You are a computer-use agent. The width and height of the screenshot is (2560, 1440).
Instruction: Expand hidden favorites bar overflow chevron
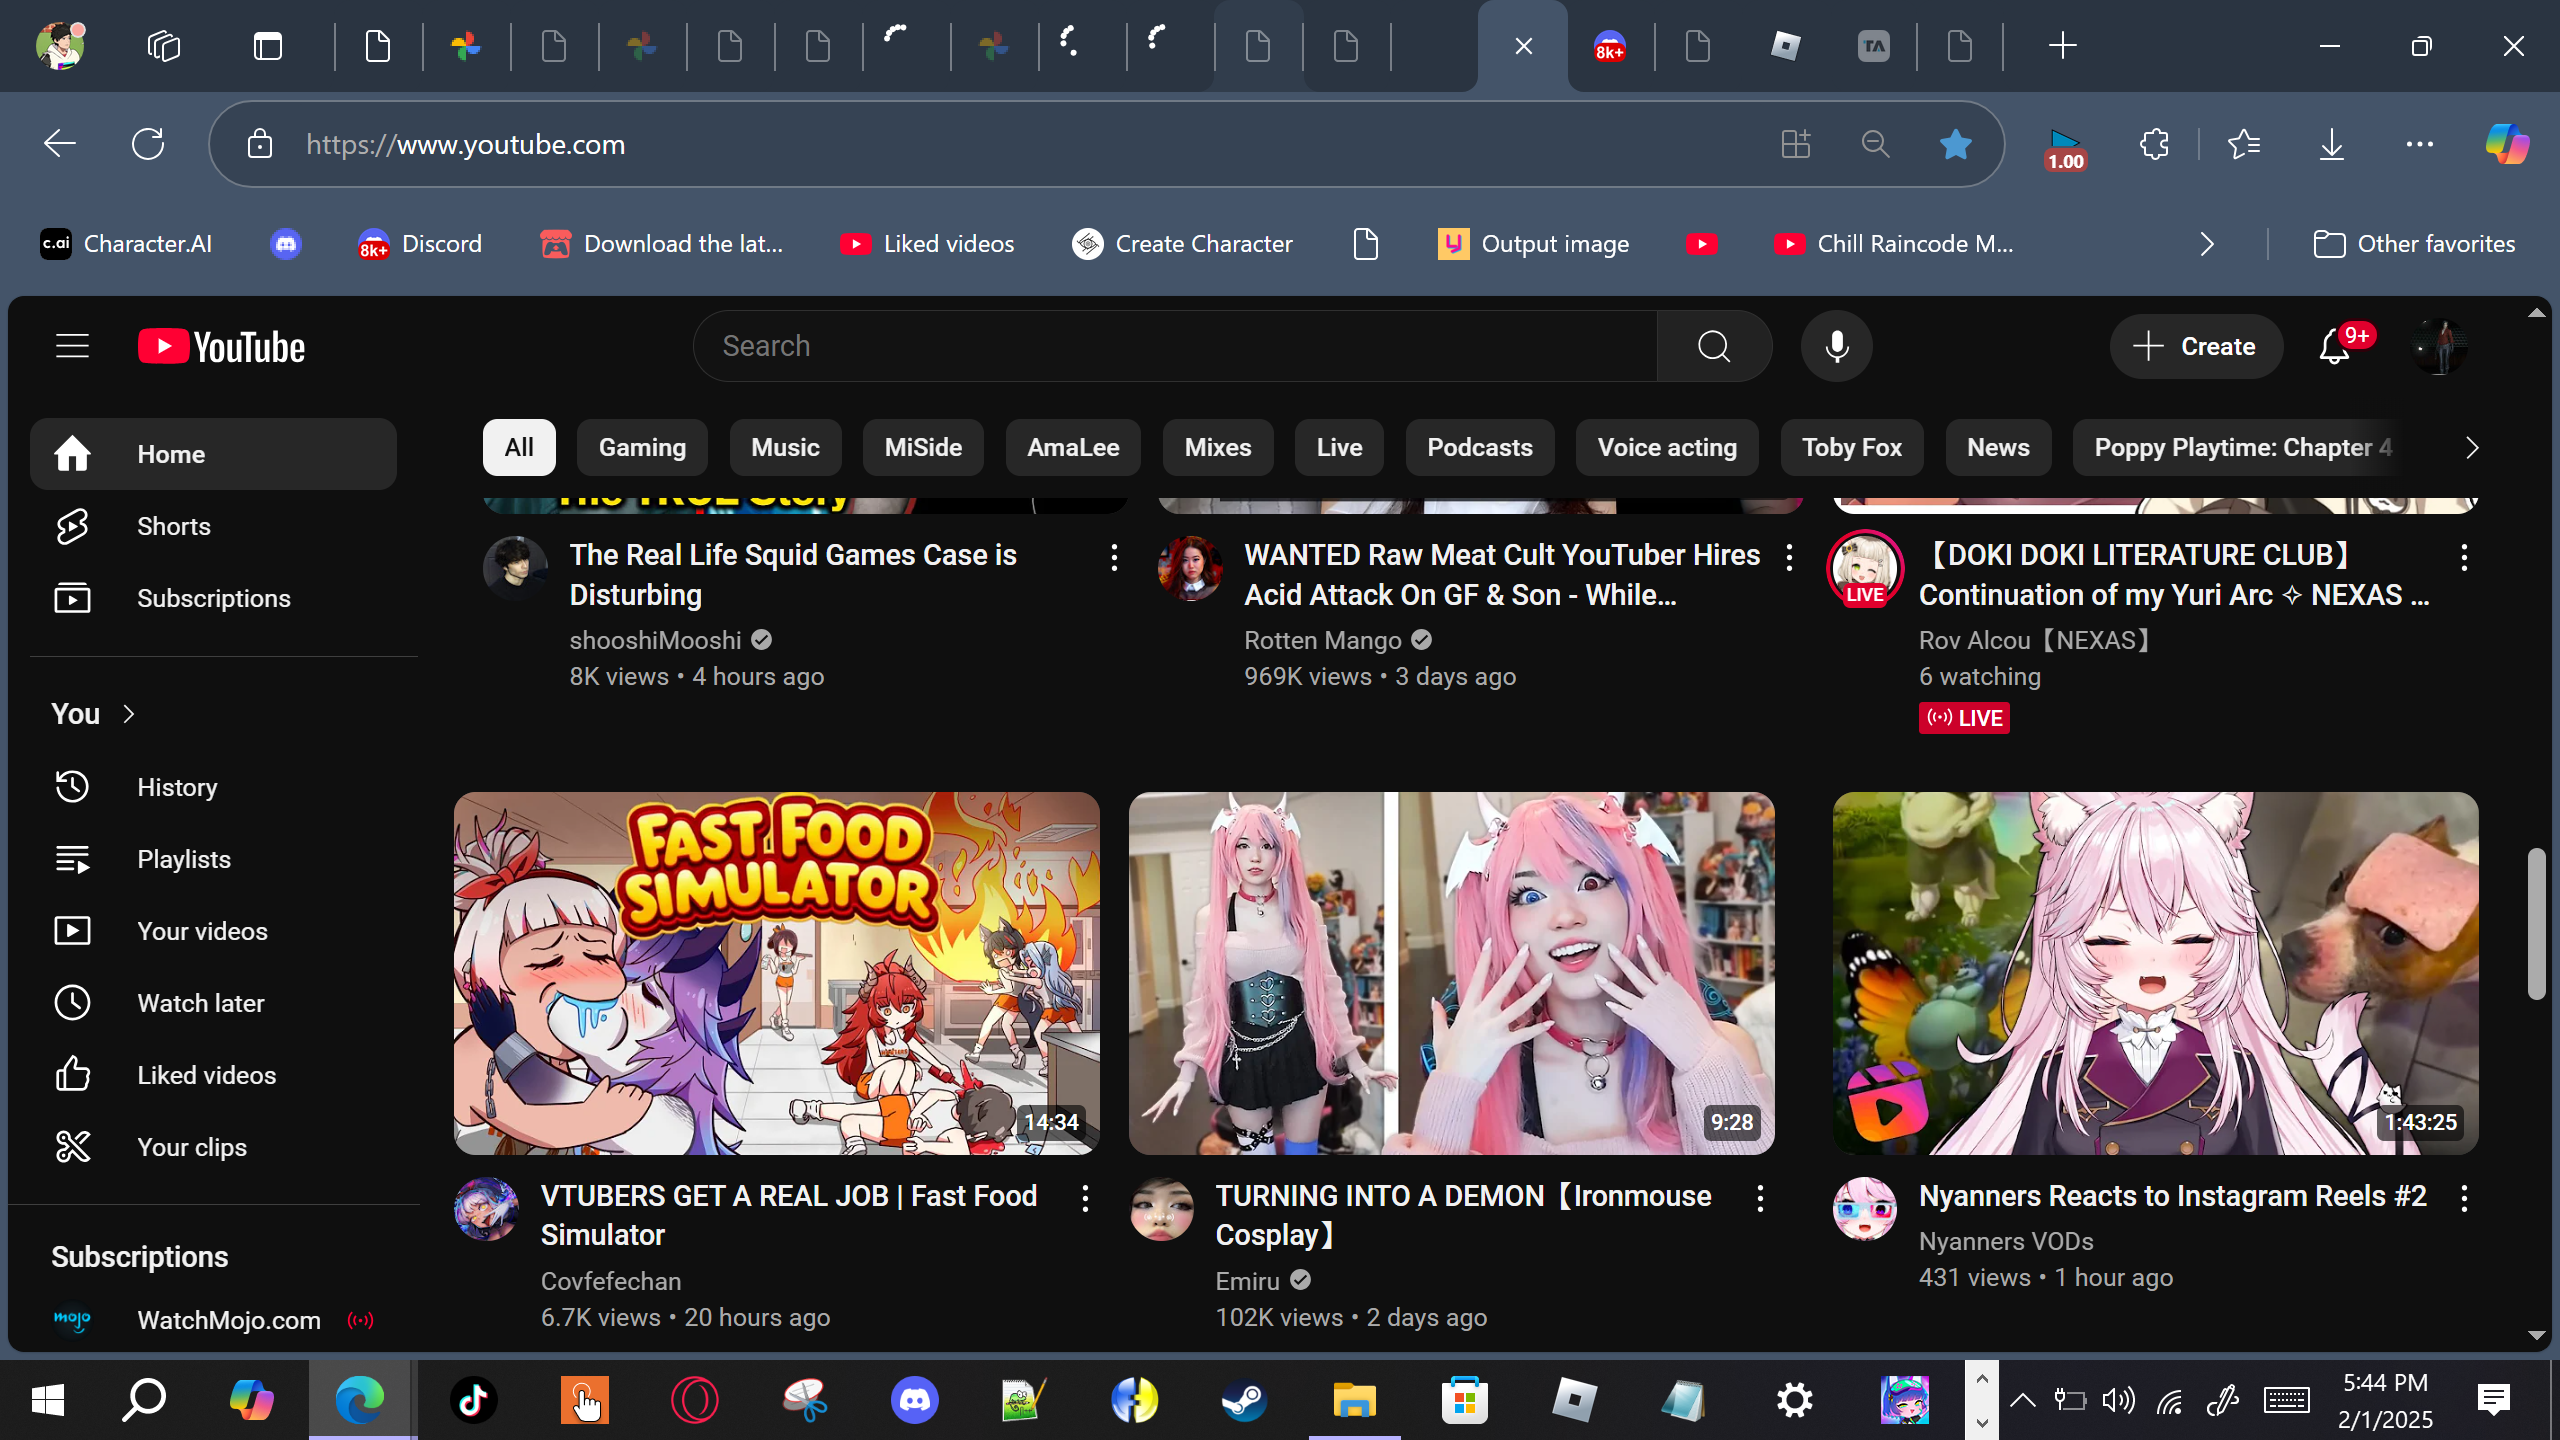click(x=2207, y=244)
